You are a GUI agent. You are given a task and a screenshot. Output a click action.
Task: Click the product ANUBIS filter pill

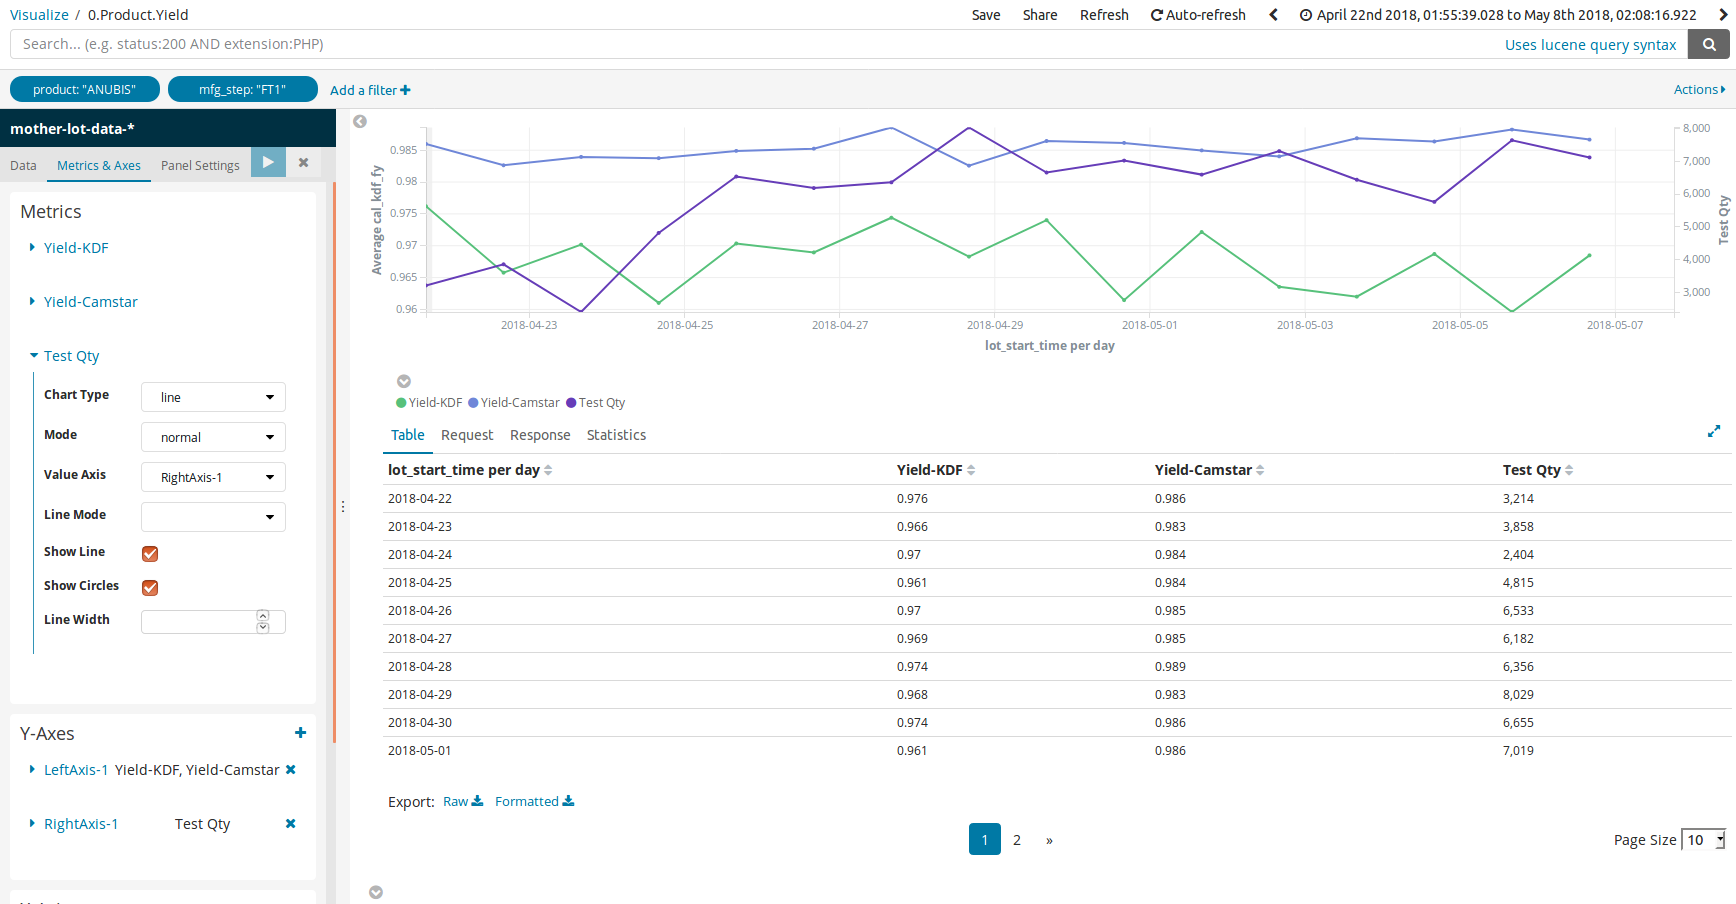[85, 89]
